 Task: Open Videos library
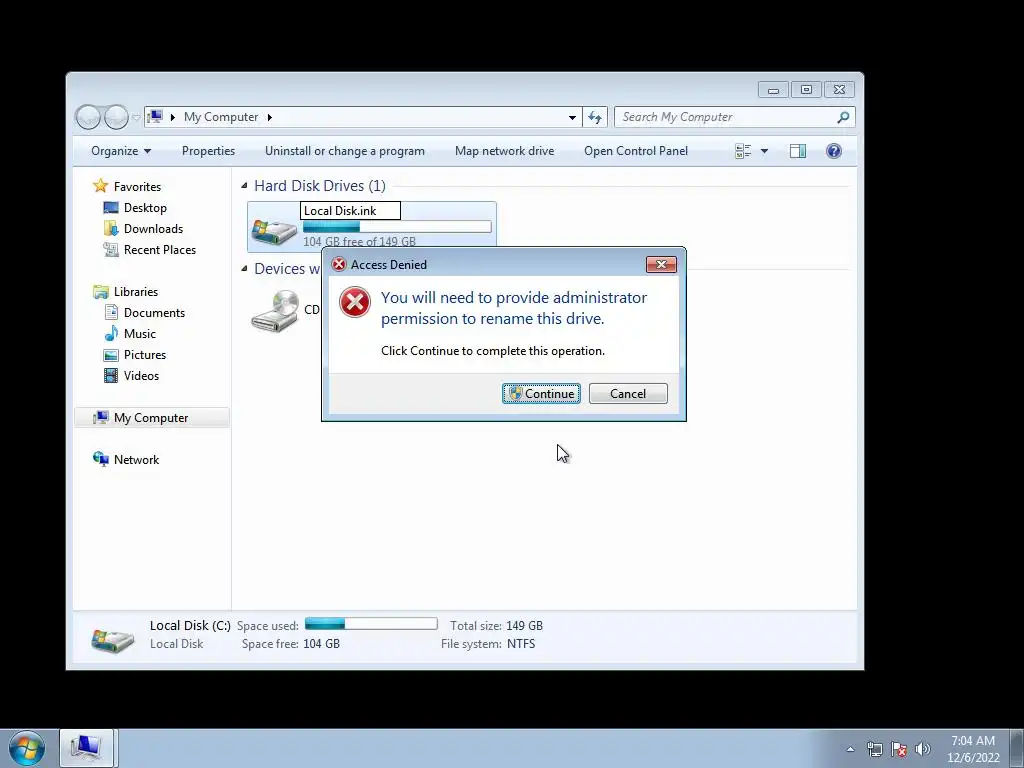point(141,376)
